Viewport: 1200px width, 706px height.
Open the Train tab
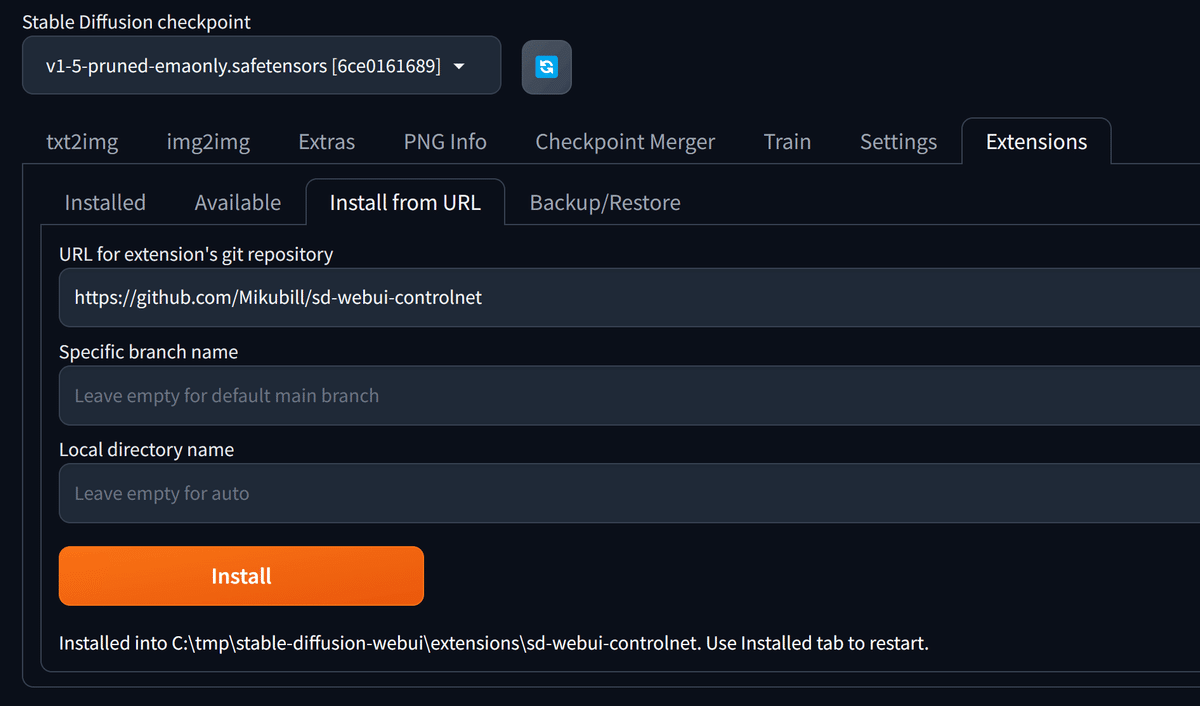click(x=787, y=142)
